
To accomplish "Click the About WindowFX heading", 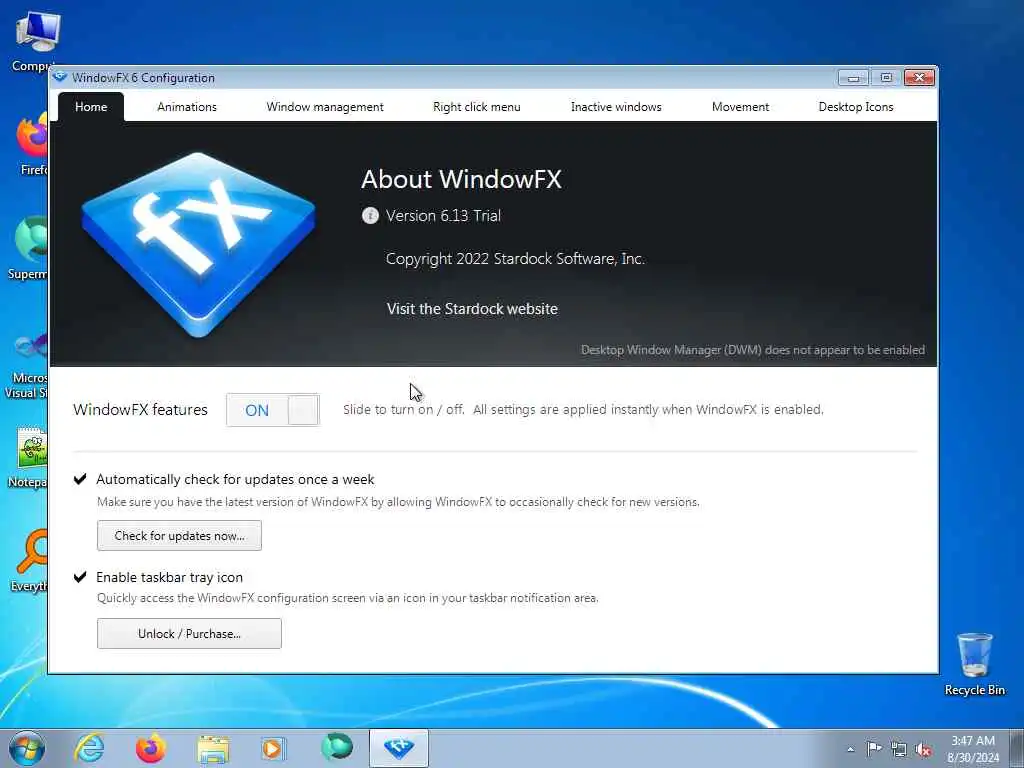I will (x=461, y=179).
